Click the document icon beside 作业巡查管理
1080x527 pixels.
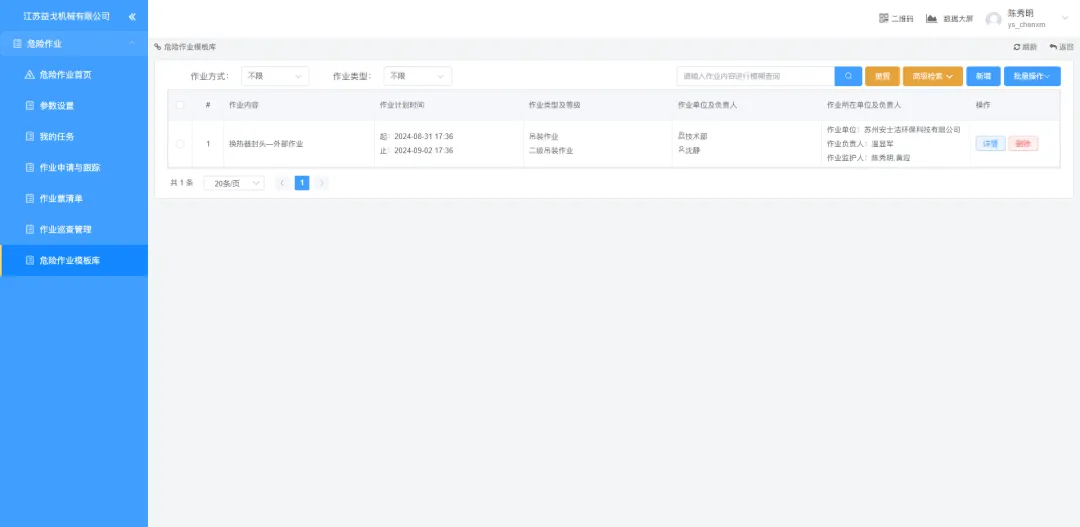click(30, 229)
